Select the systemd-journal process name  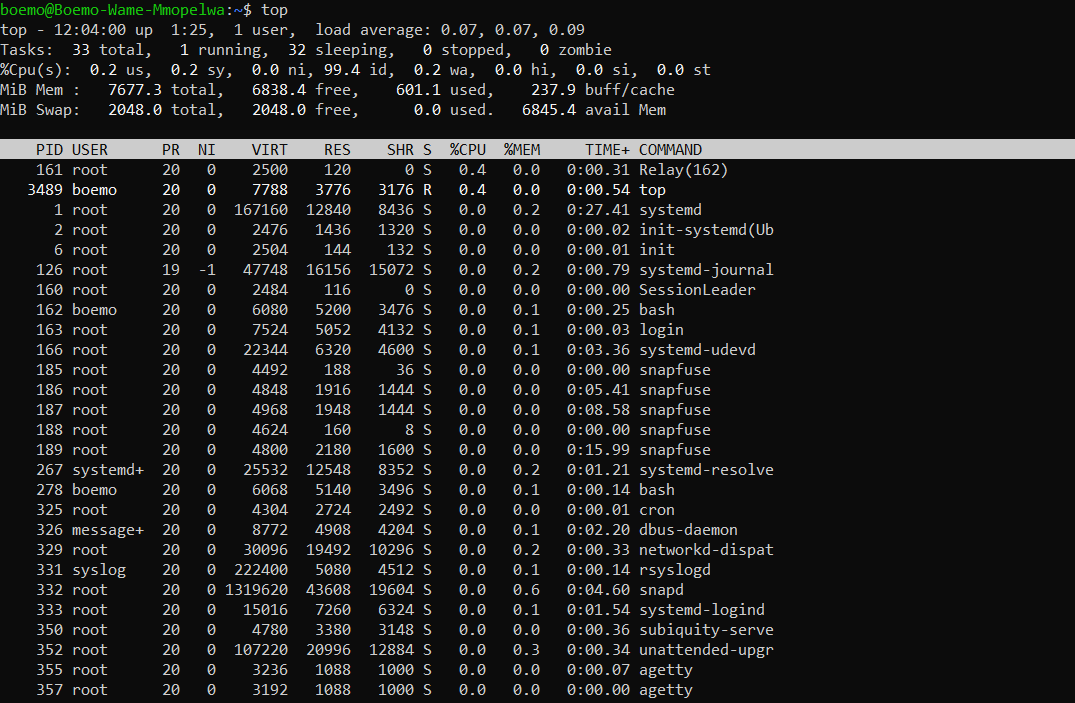706,270
